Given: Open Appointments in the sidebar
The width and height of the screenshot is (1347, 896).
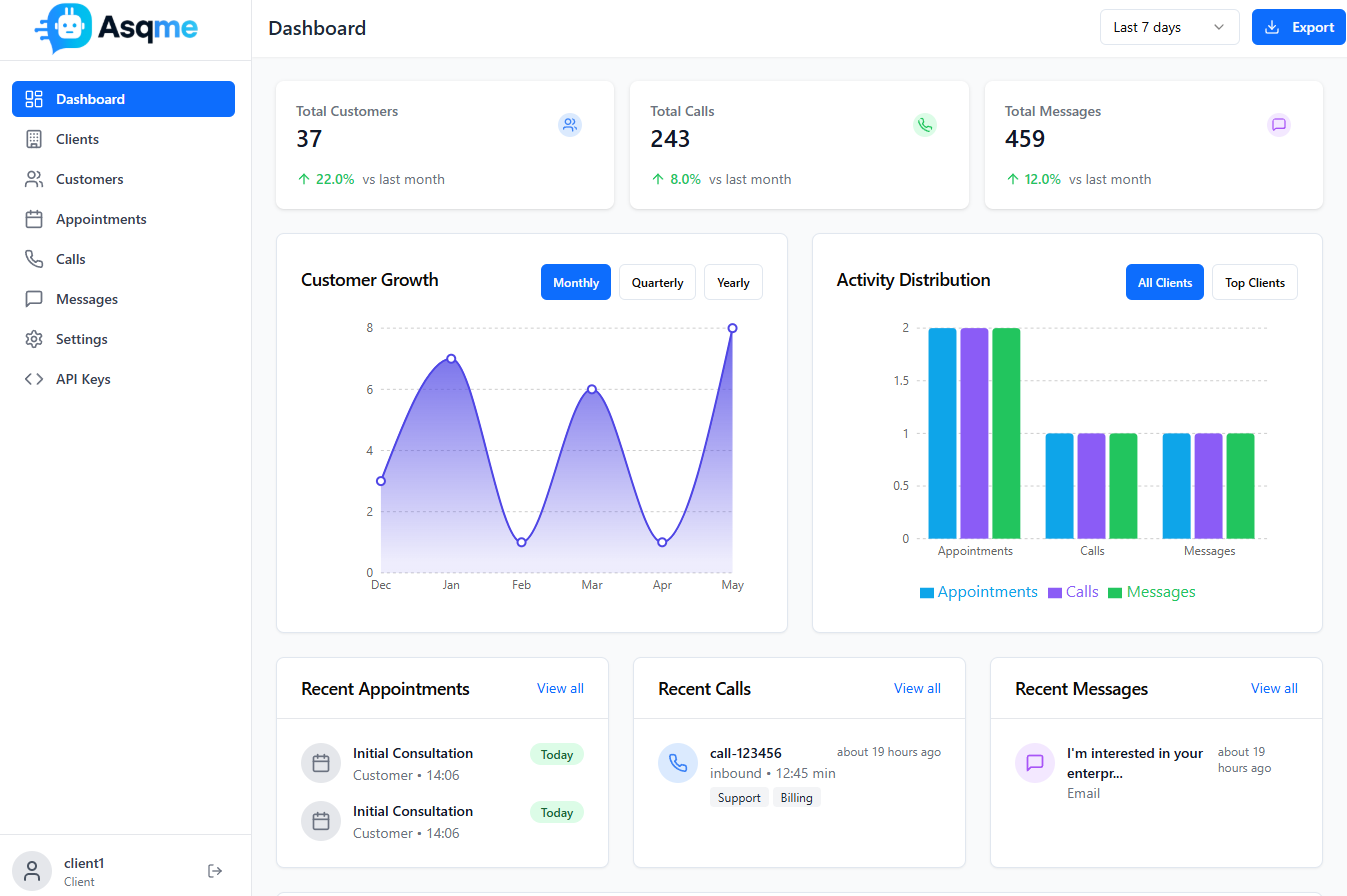Looking at the screenshot, I should coord(101,219).
